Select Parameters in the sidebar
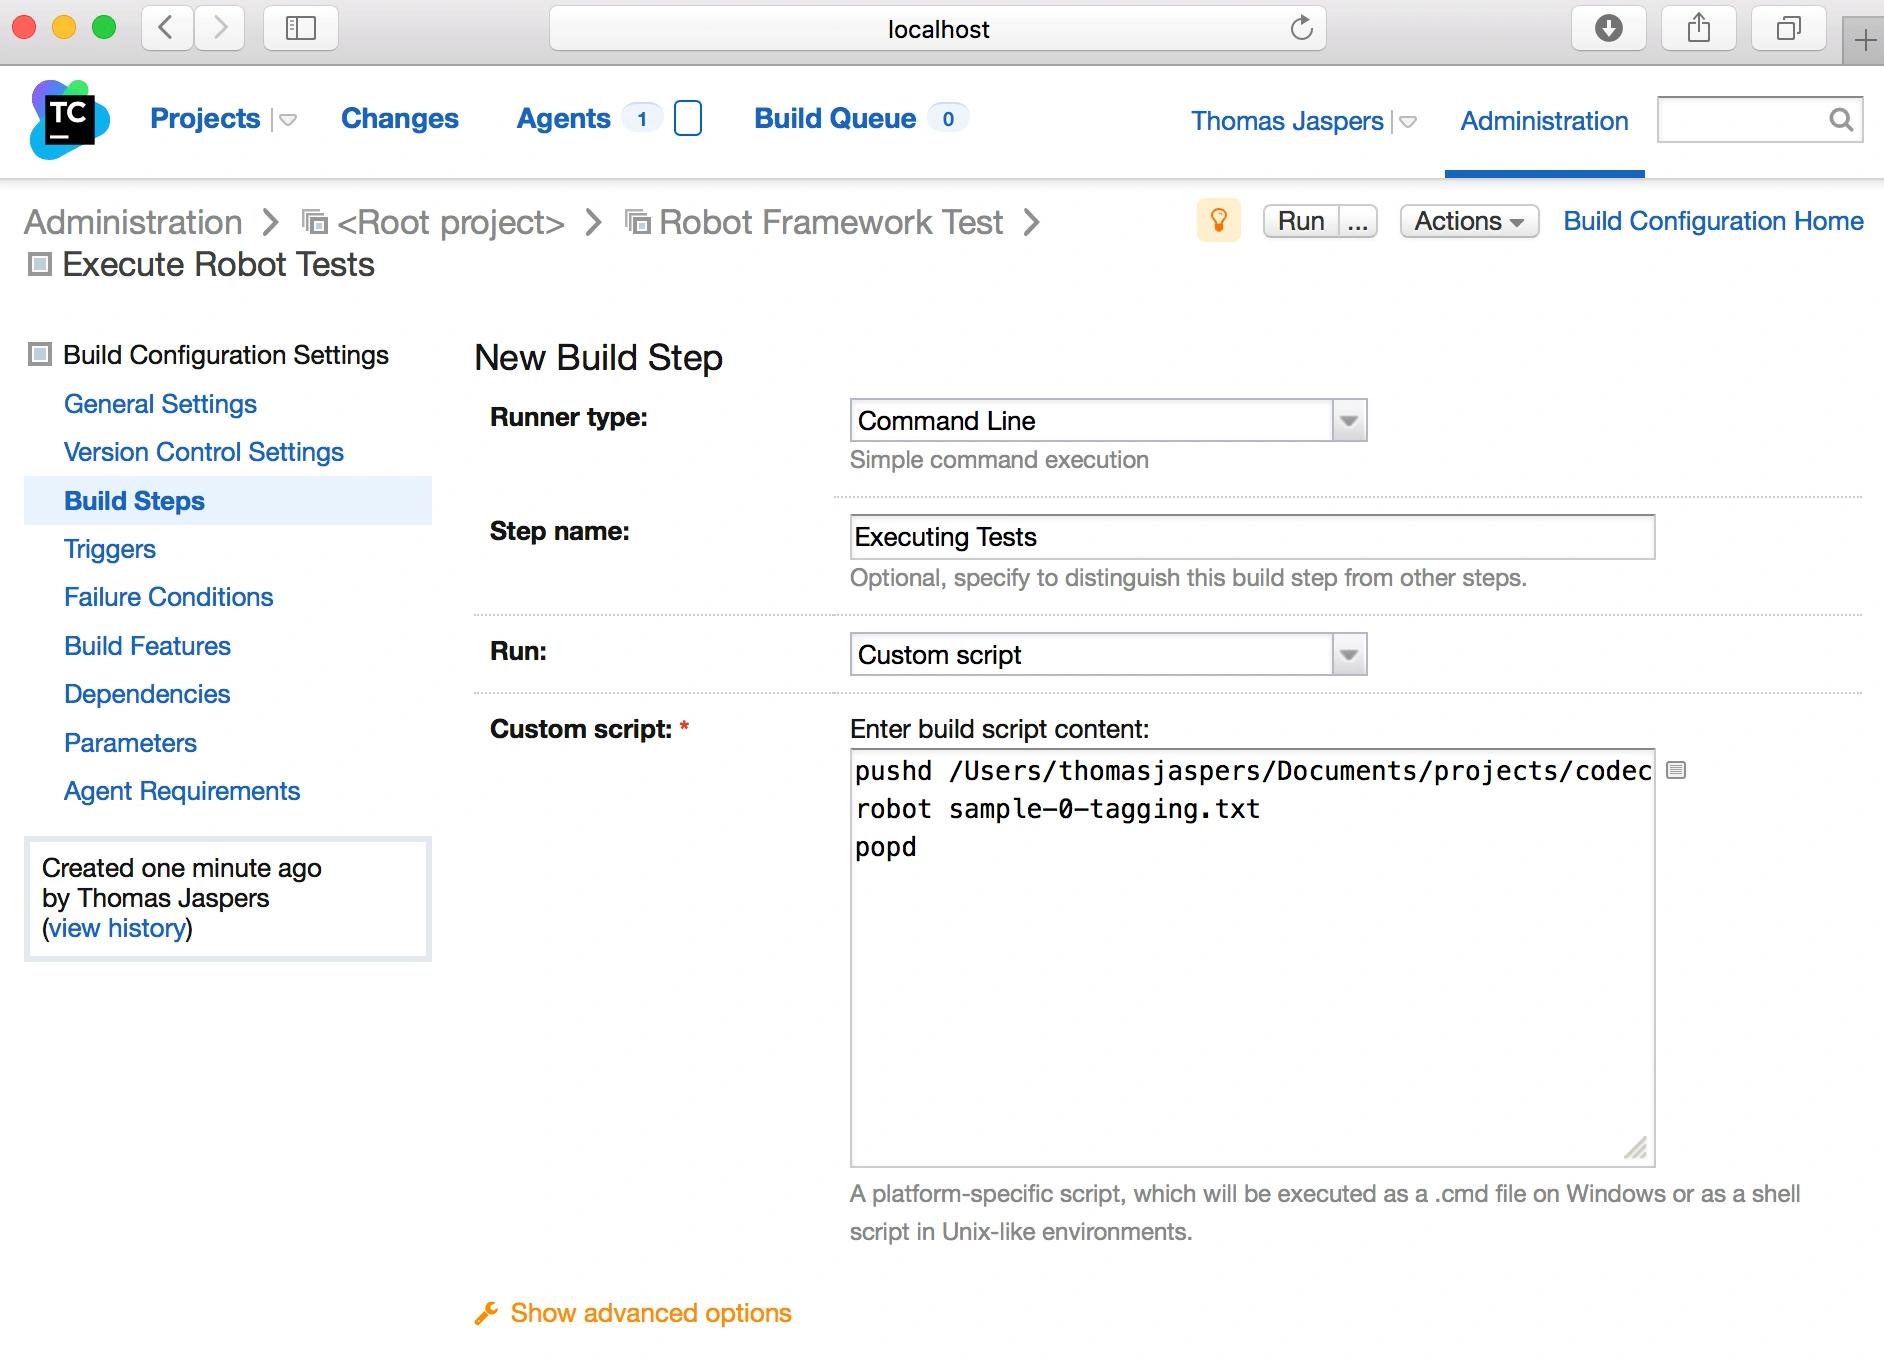This screenshot has height=1364, width=1884. pos(130,743)
